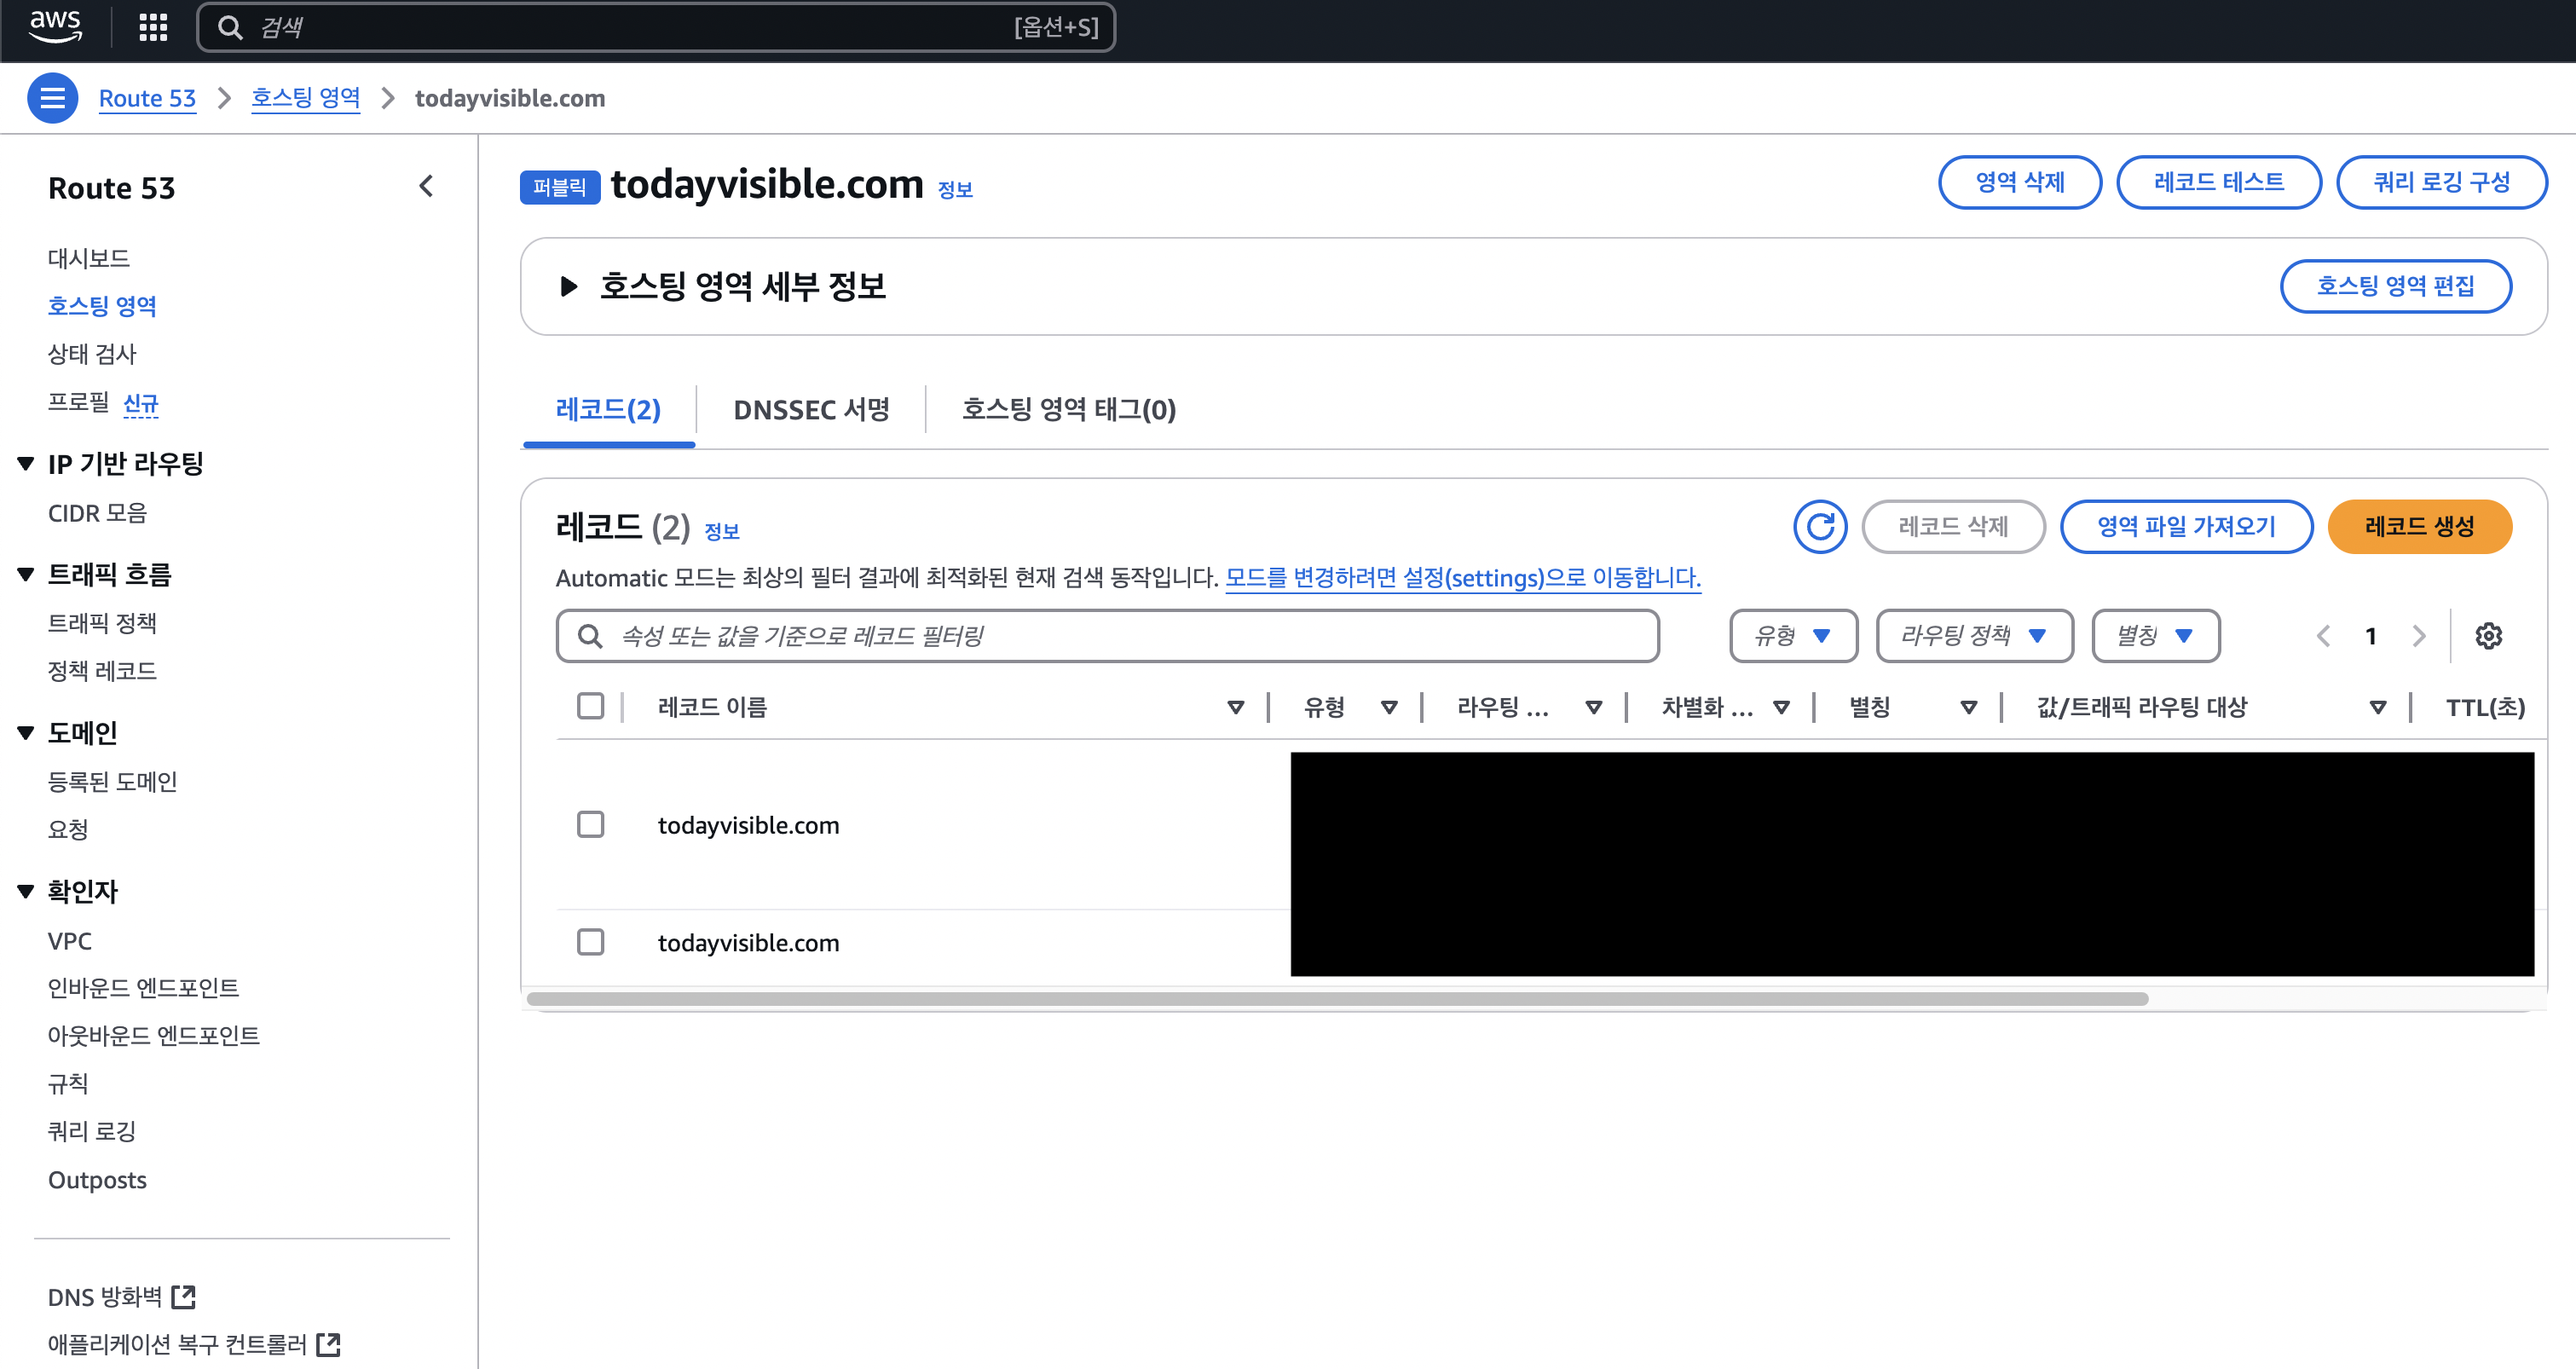Switch to the 레코드(2) tab
Screen dimensions: 2576x1369
pyautogui.click(x=608, y=409)
